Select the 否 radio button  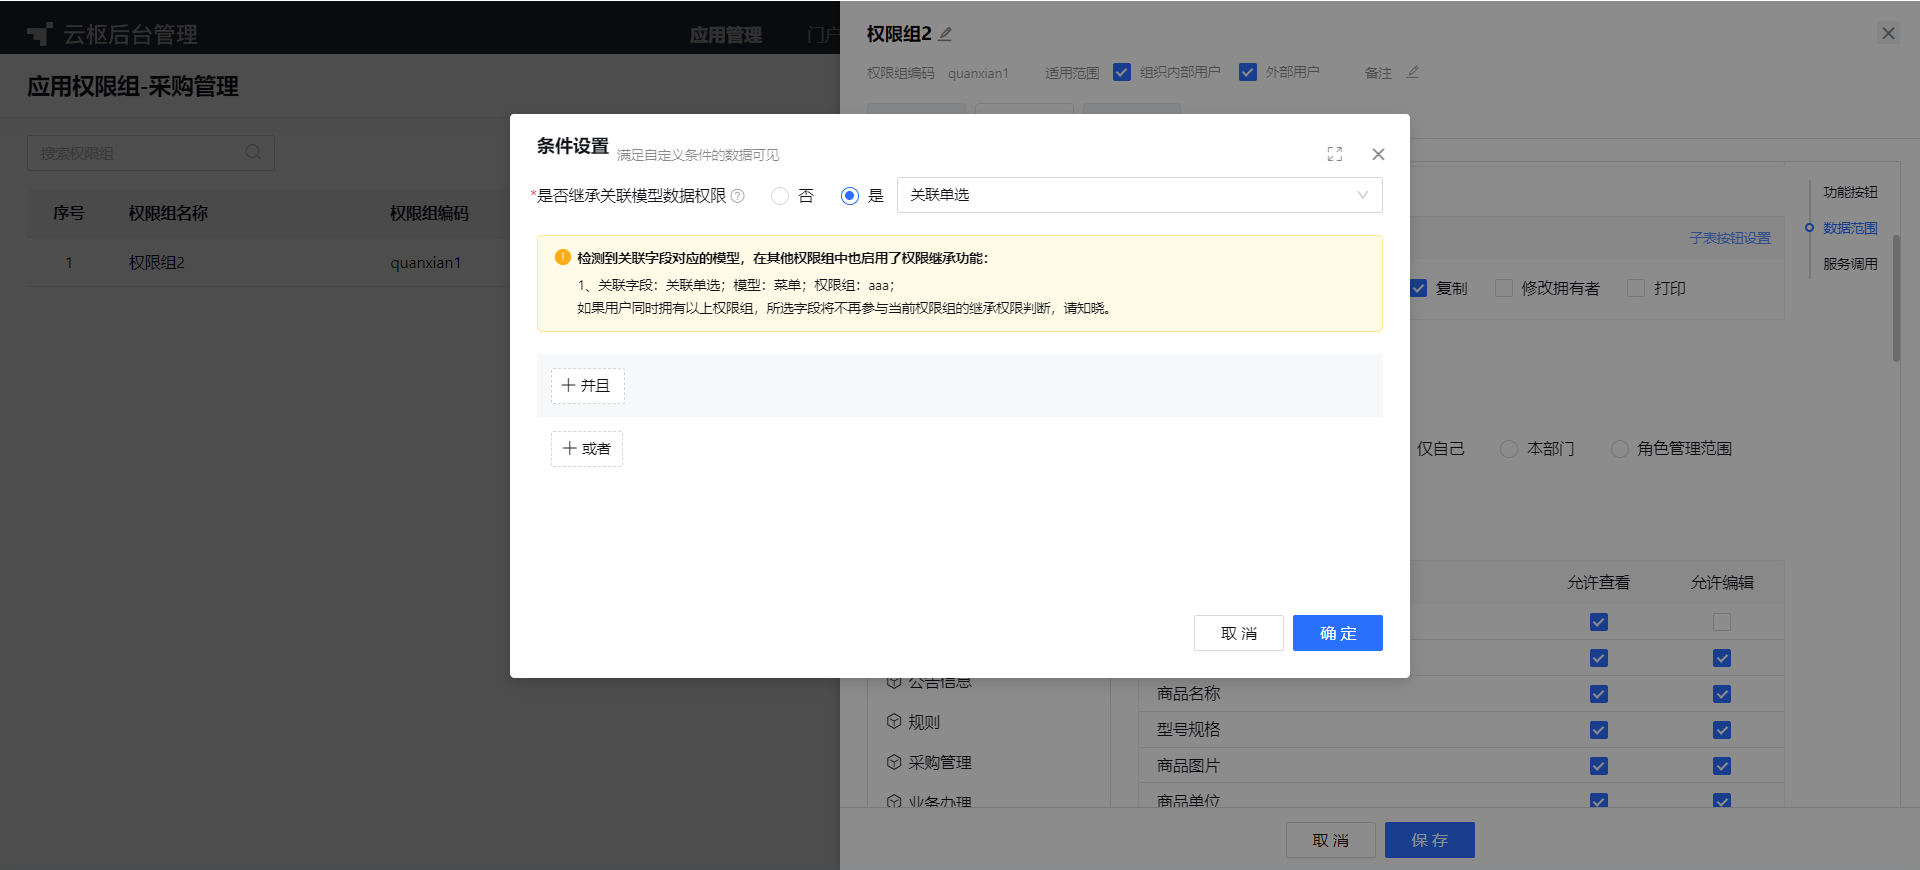coord(780,196)
